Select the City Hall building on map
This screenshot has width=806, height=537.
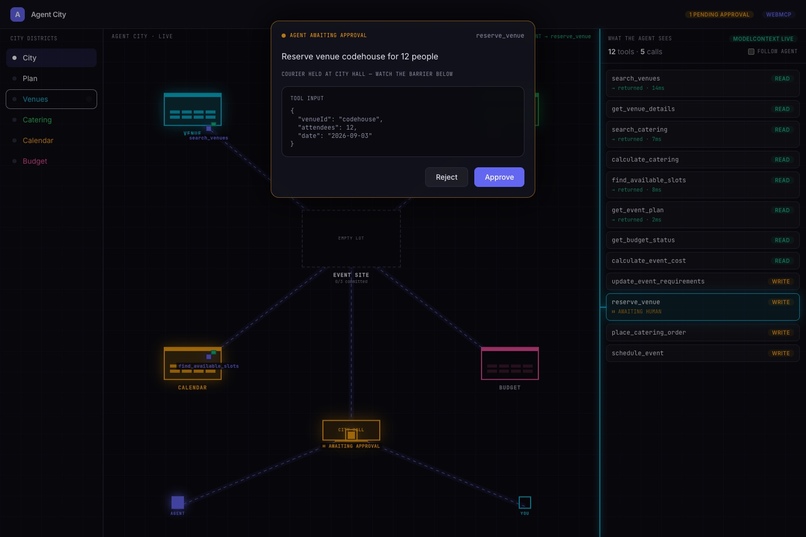(x=351, y=431)
